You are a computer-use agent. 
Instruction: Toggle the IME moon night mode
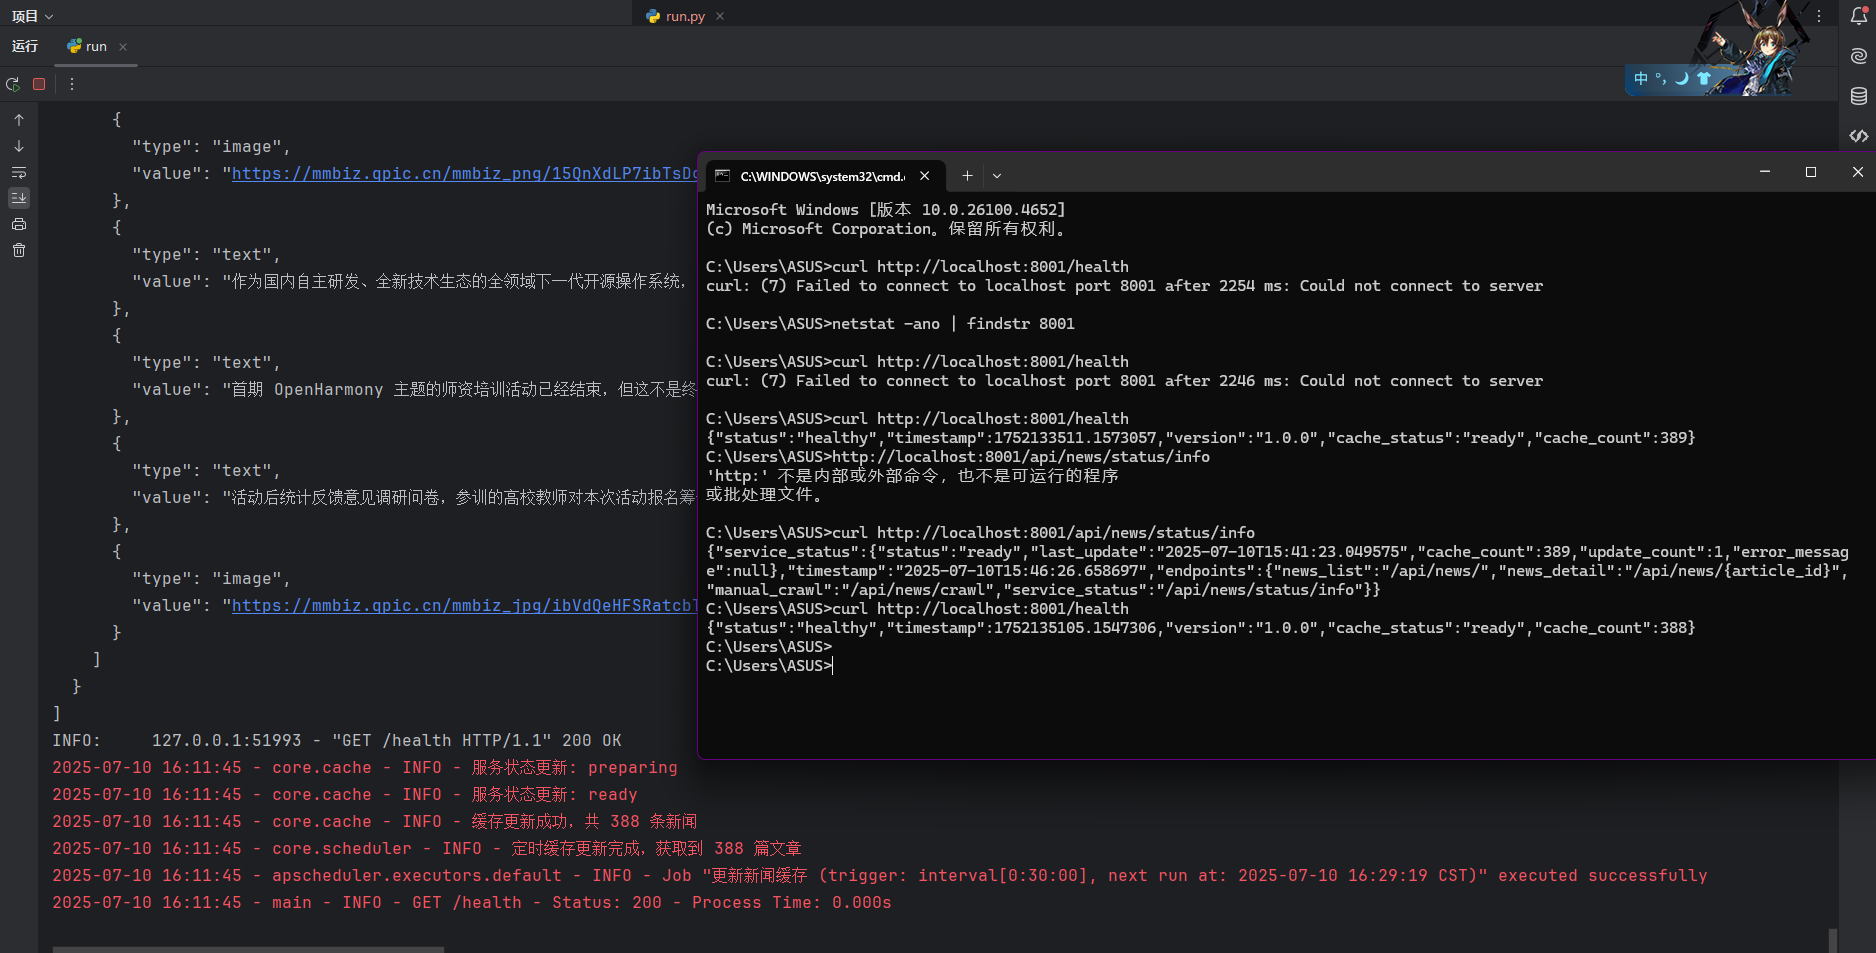pyautogui.click(x=1682, y=78)
